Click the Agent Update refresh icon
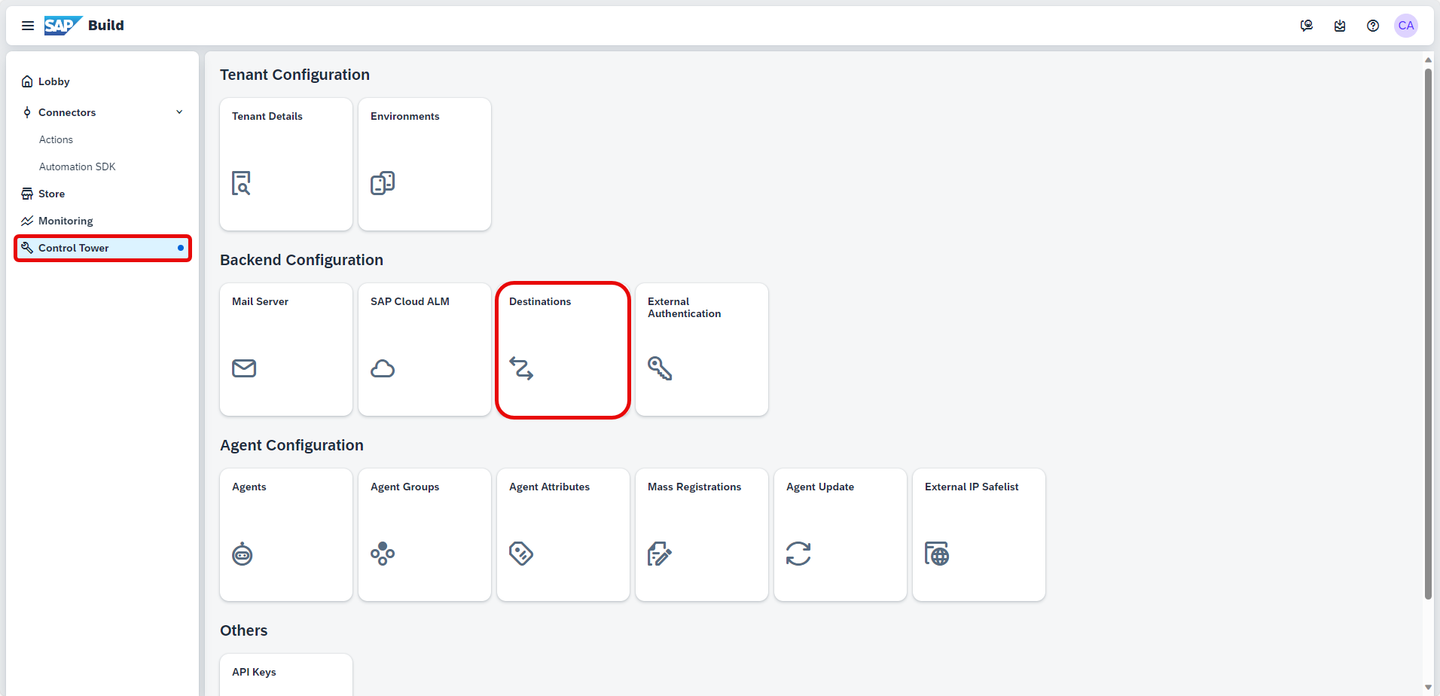This screenshot has width=1440, height=696. pos(798,554)
